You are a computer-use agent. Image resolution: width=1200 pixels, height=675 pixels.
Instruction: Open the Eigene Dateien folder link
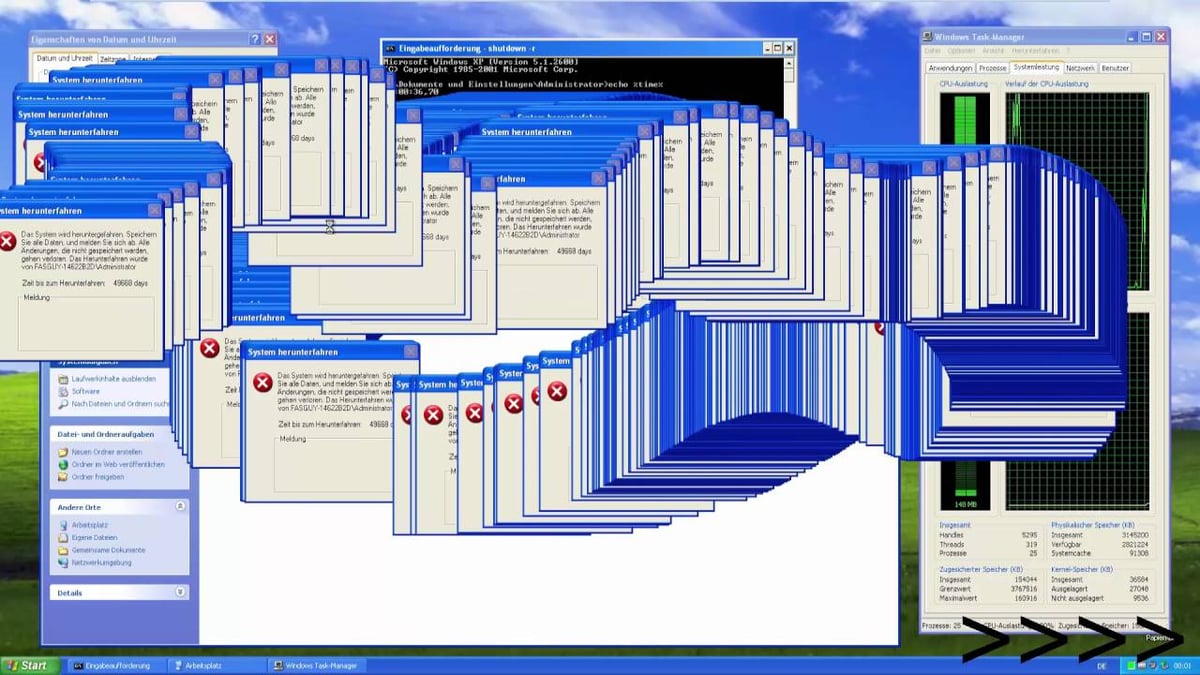[x=94, y=538]
